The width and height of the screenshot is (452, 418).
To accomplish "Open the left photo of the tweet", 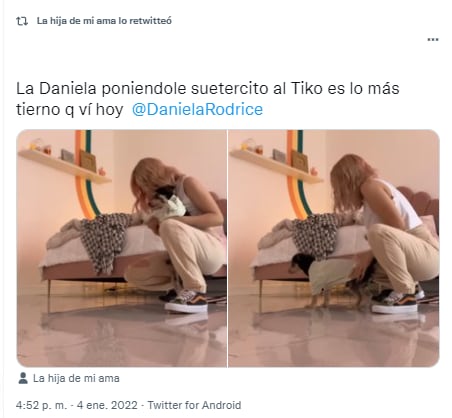I will (122, 248).
